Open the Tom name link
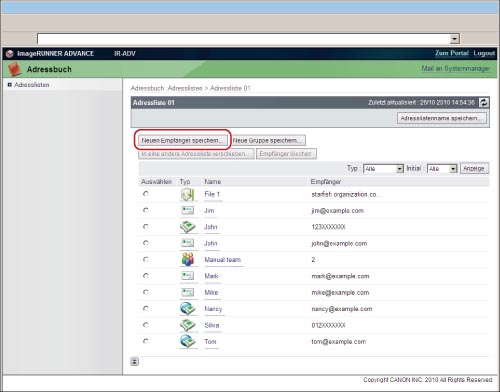The width and height of the screenshot is (500, 392). [210, 342]
